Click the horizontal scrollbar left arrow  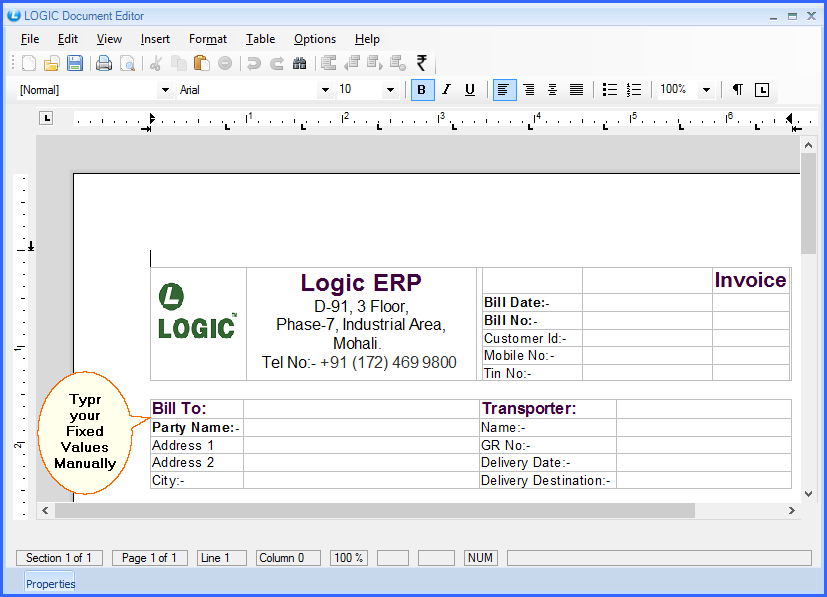pyautogui.click(x=45, y=511)
